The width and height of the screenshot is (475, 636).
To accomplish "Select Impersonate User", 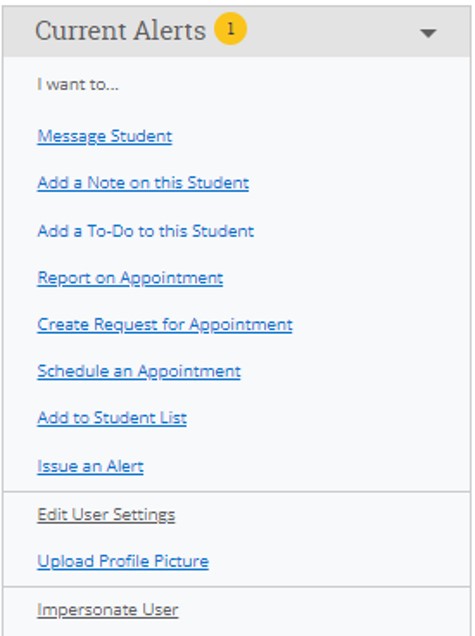I will click(107, 610).
